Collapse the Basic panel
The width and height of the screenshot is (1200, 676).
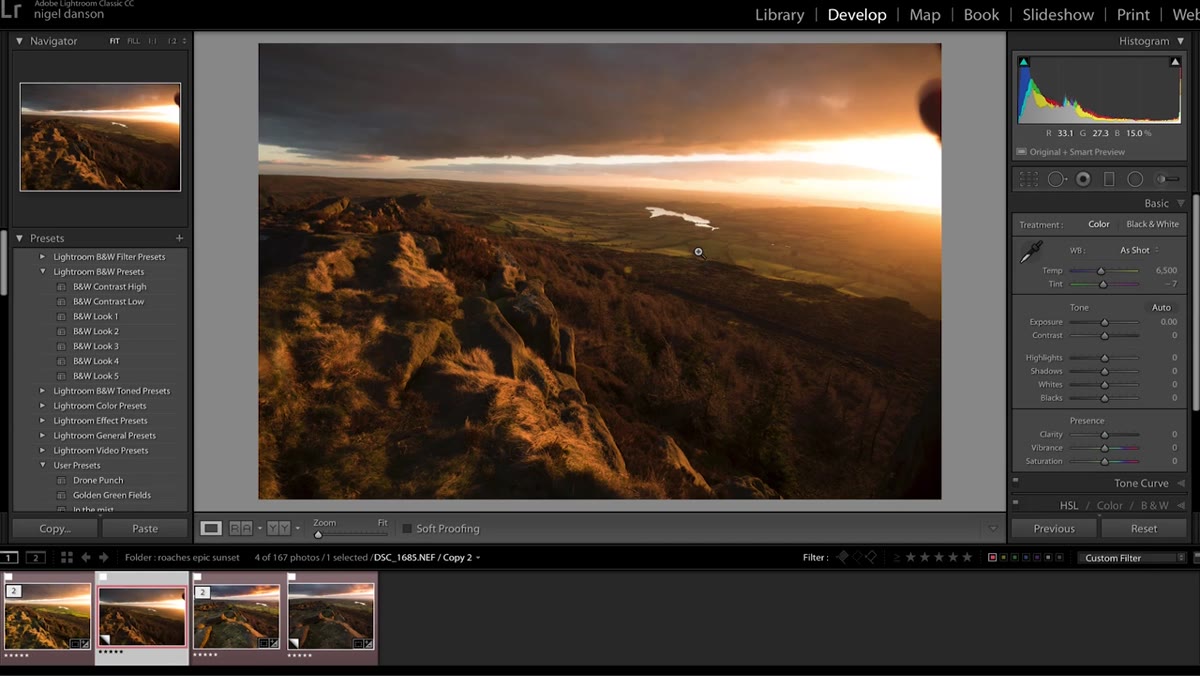[1181, 203]
